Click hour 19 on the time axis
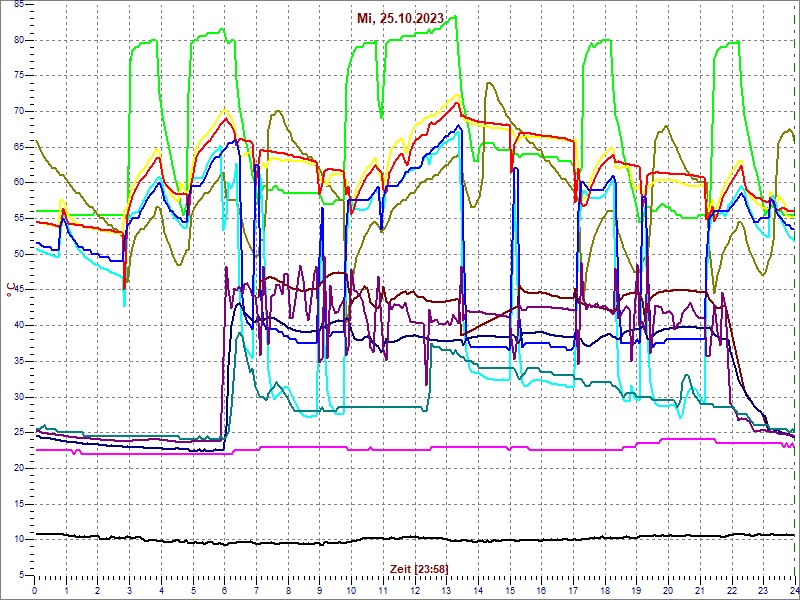Screen dimensions: 800x600 coord(636,589)
